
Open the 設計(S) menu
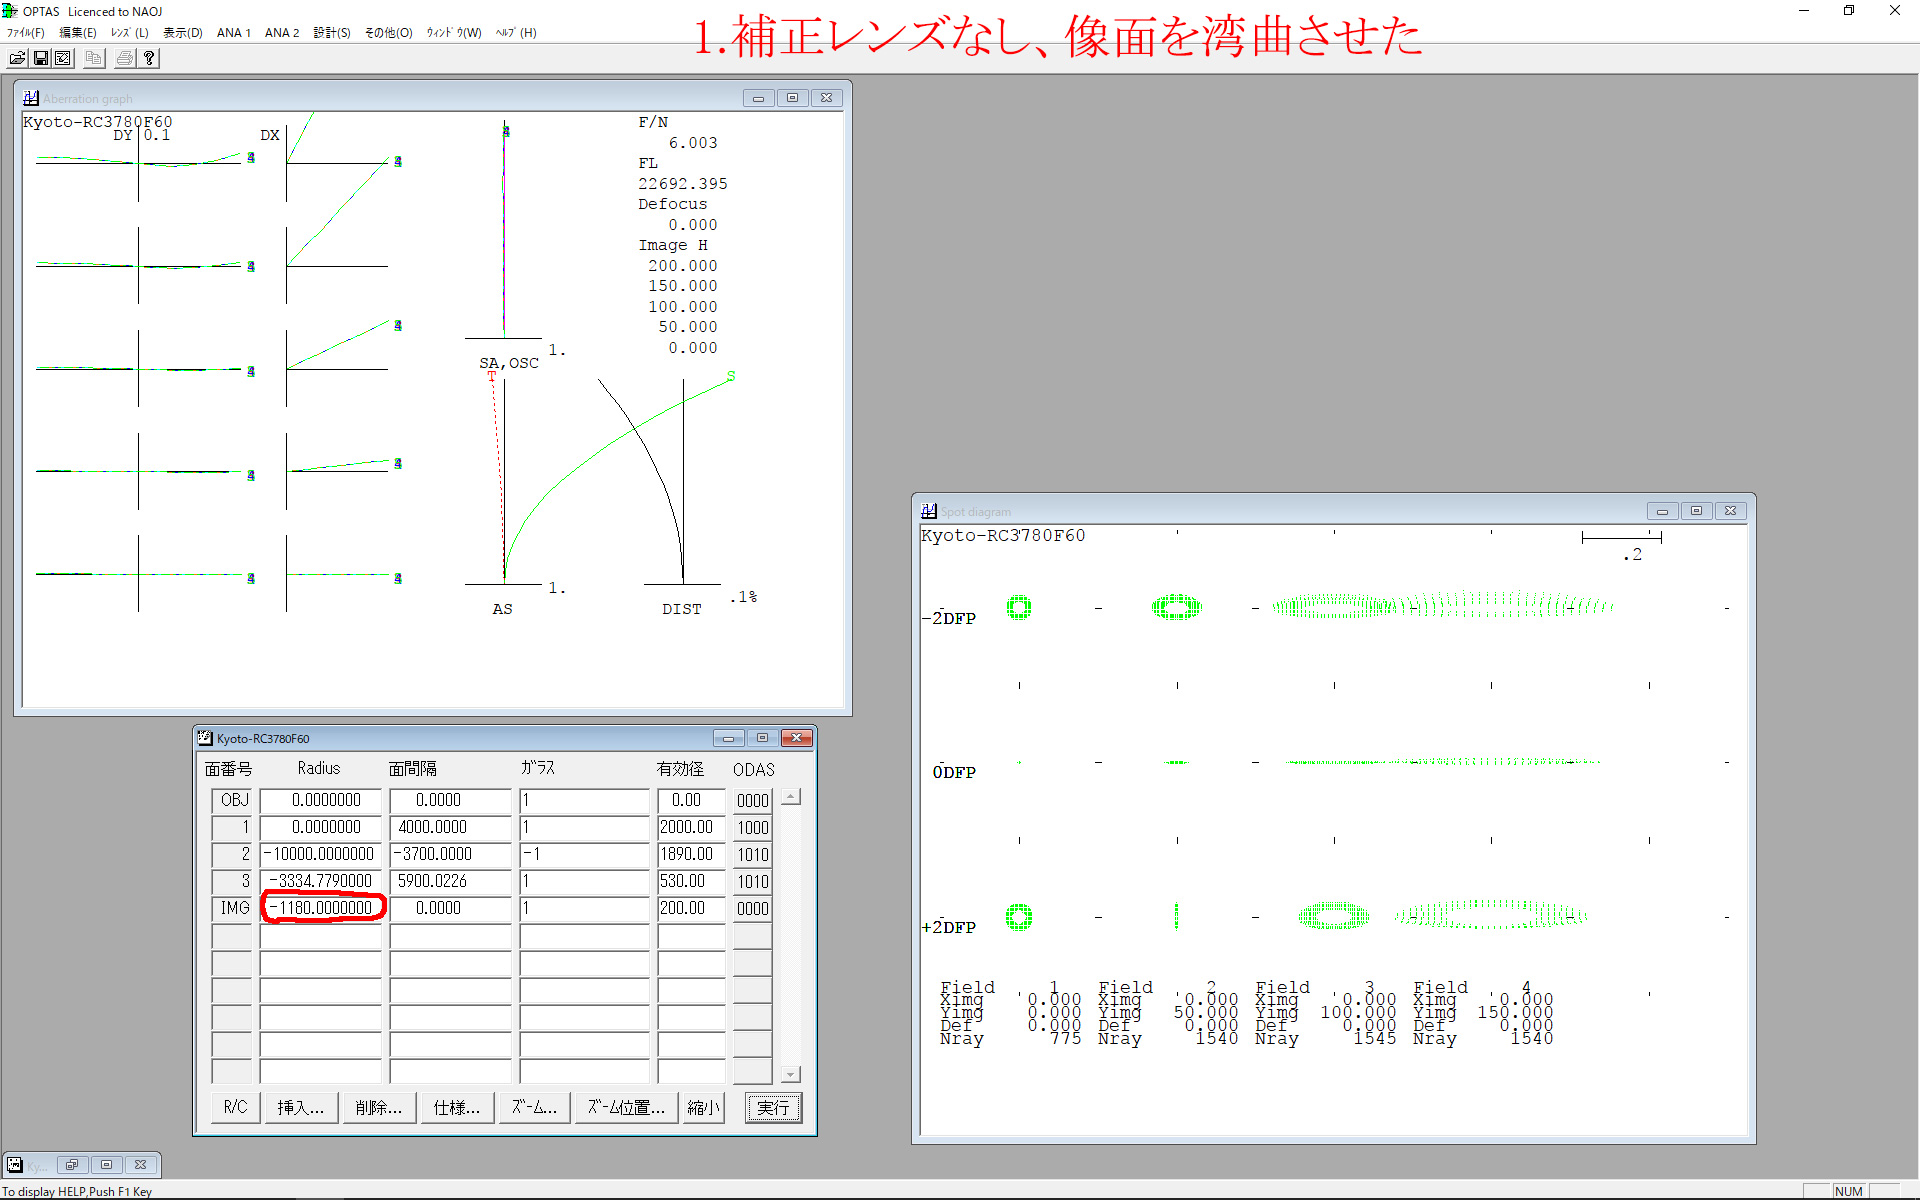[x=332, y=33]
